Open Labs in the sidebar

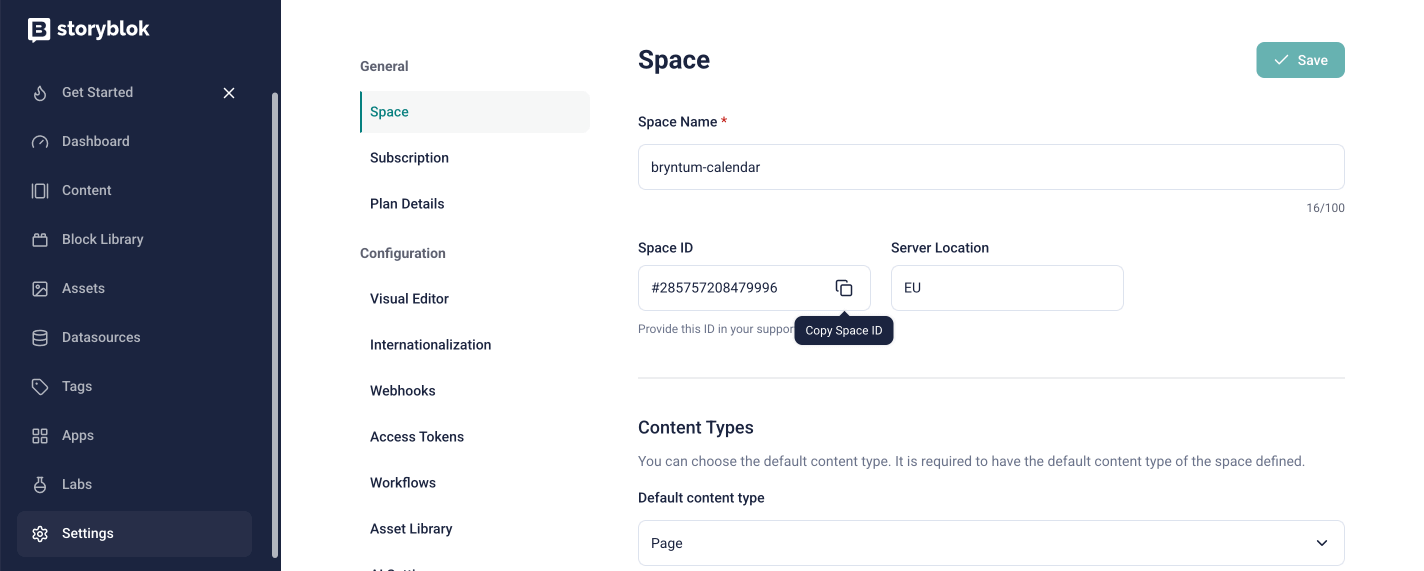coord(77,485)
